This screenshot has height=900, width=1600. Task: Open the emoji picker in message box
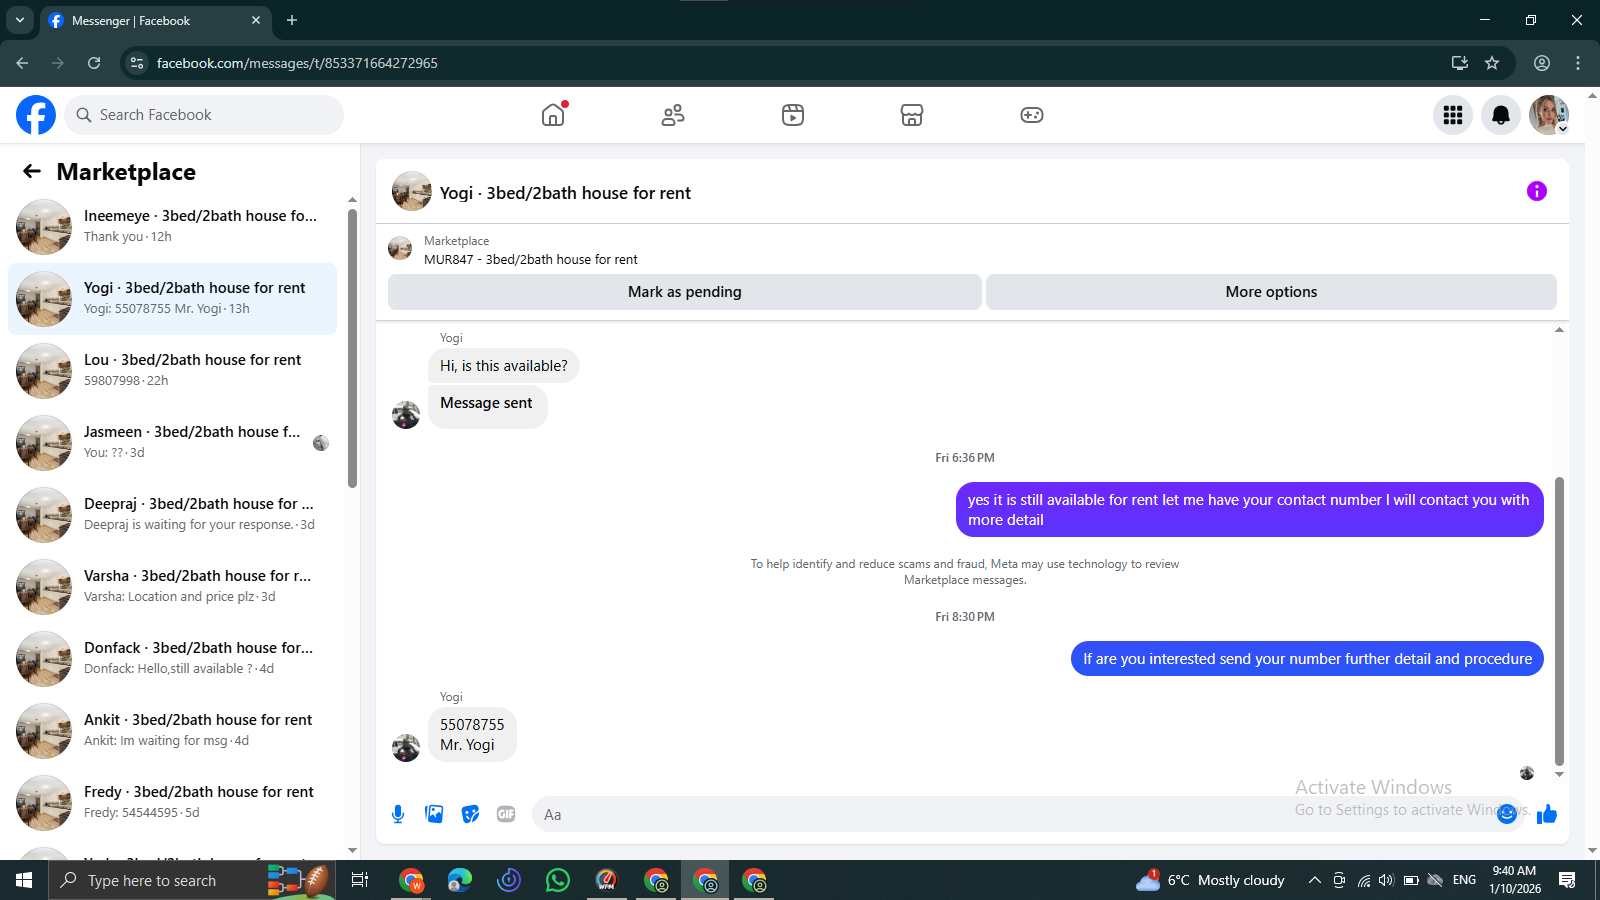1507,814
